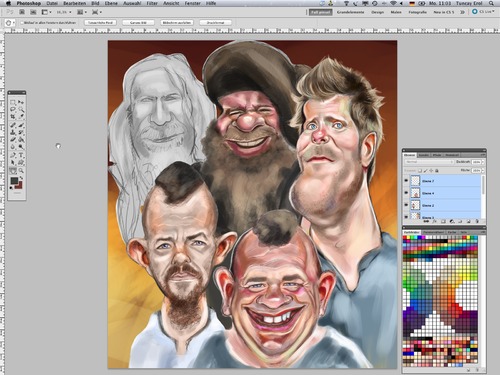Click the foreground color swatch

point(14,181)
